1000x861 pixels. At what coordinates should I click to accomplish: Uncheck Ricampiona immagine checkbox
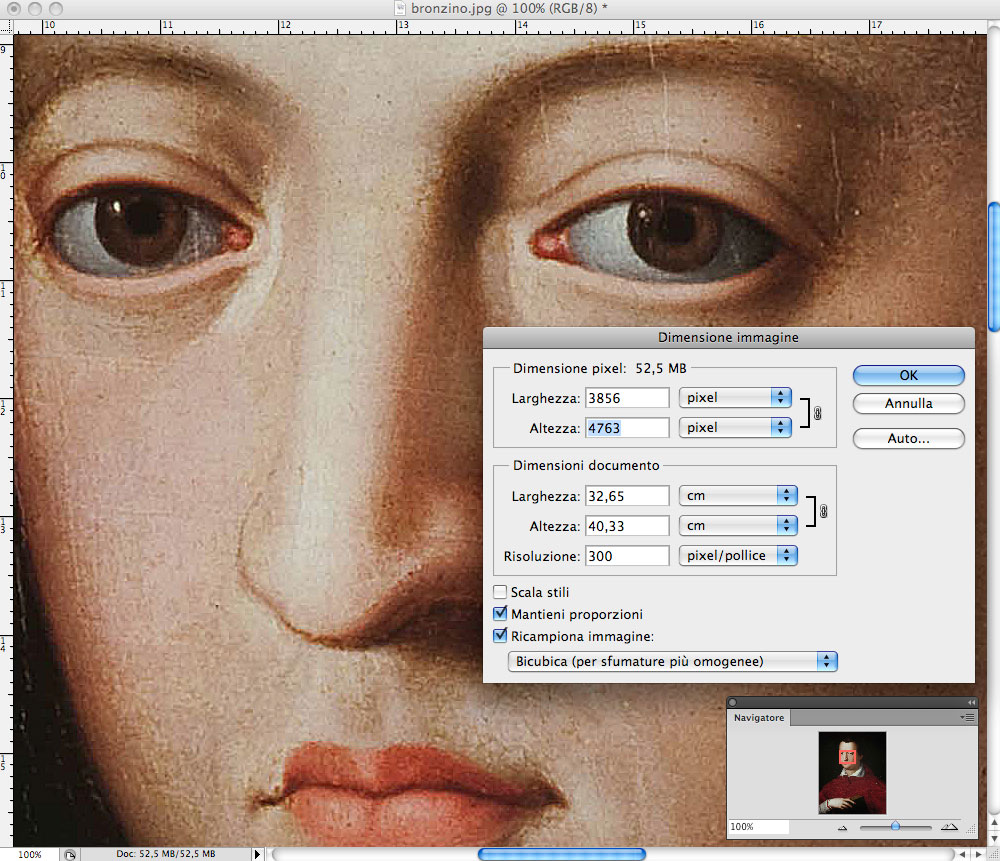(x=501, y=635)
